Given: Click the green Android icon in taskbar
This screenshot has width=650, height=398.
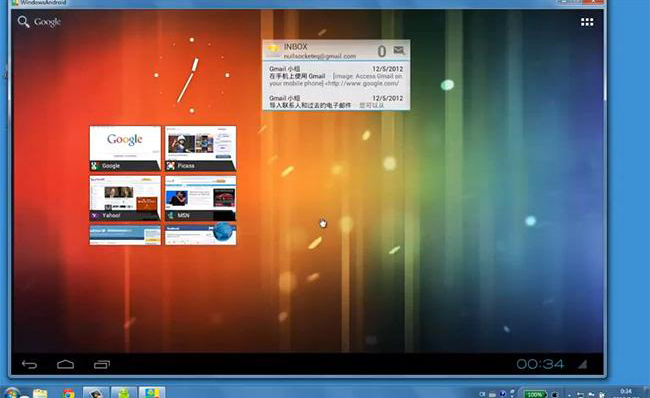Looking at the screenshot, I should point(124,393).
